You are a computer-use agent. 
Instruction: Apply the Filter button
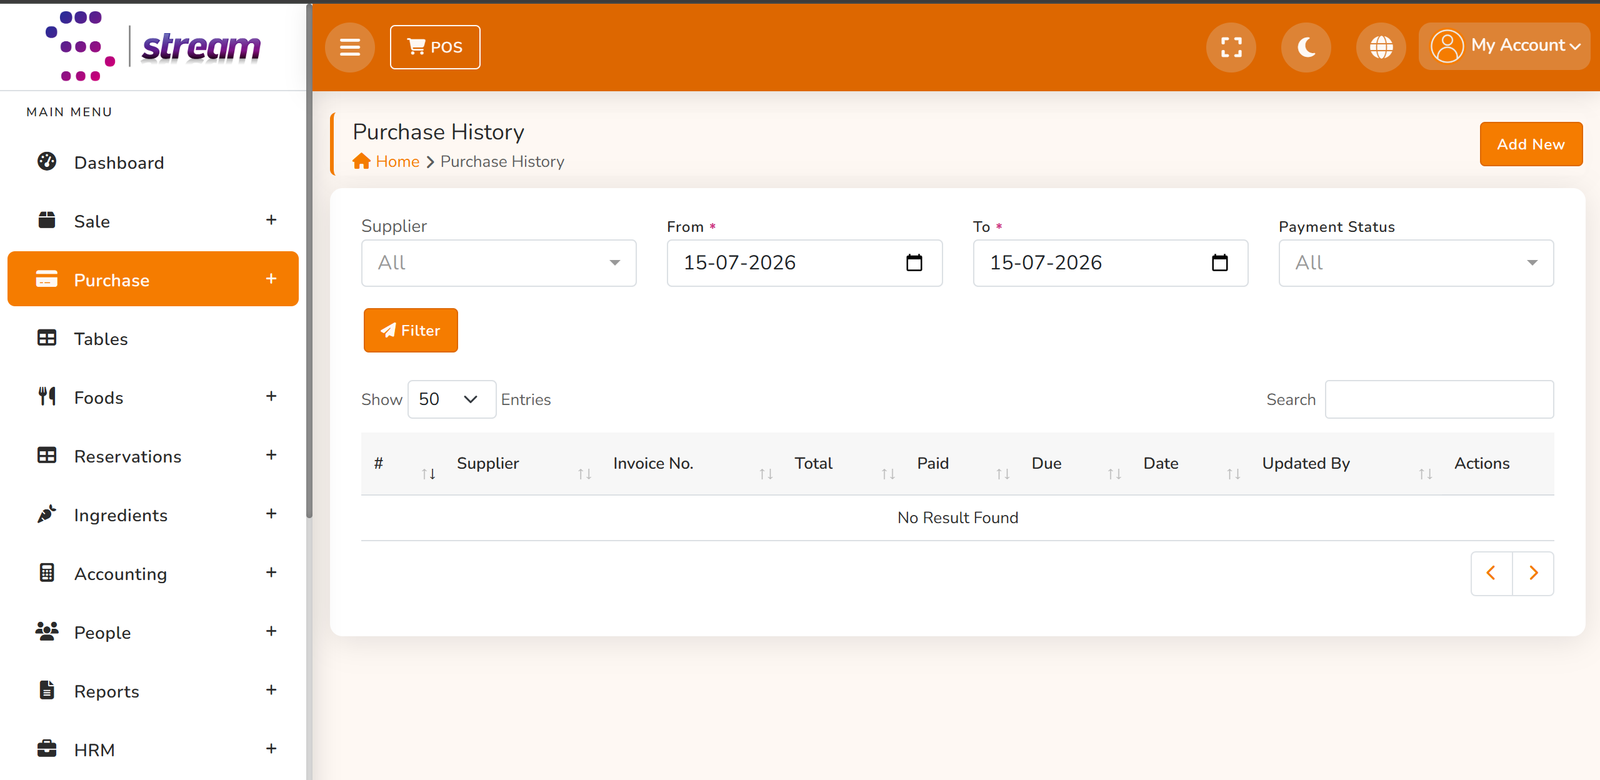click(411, 330)
